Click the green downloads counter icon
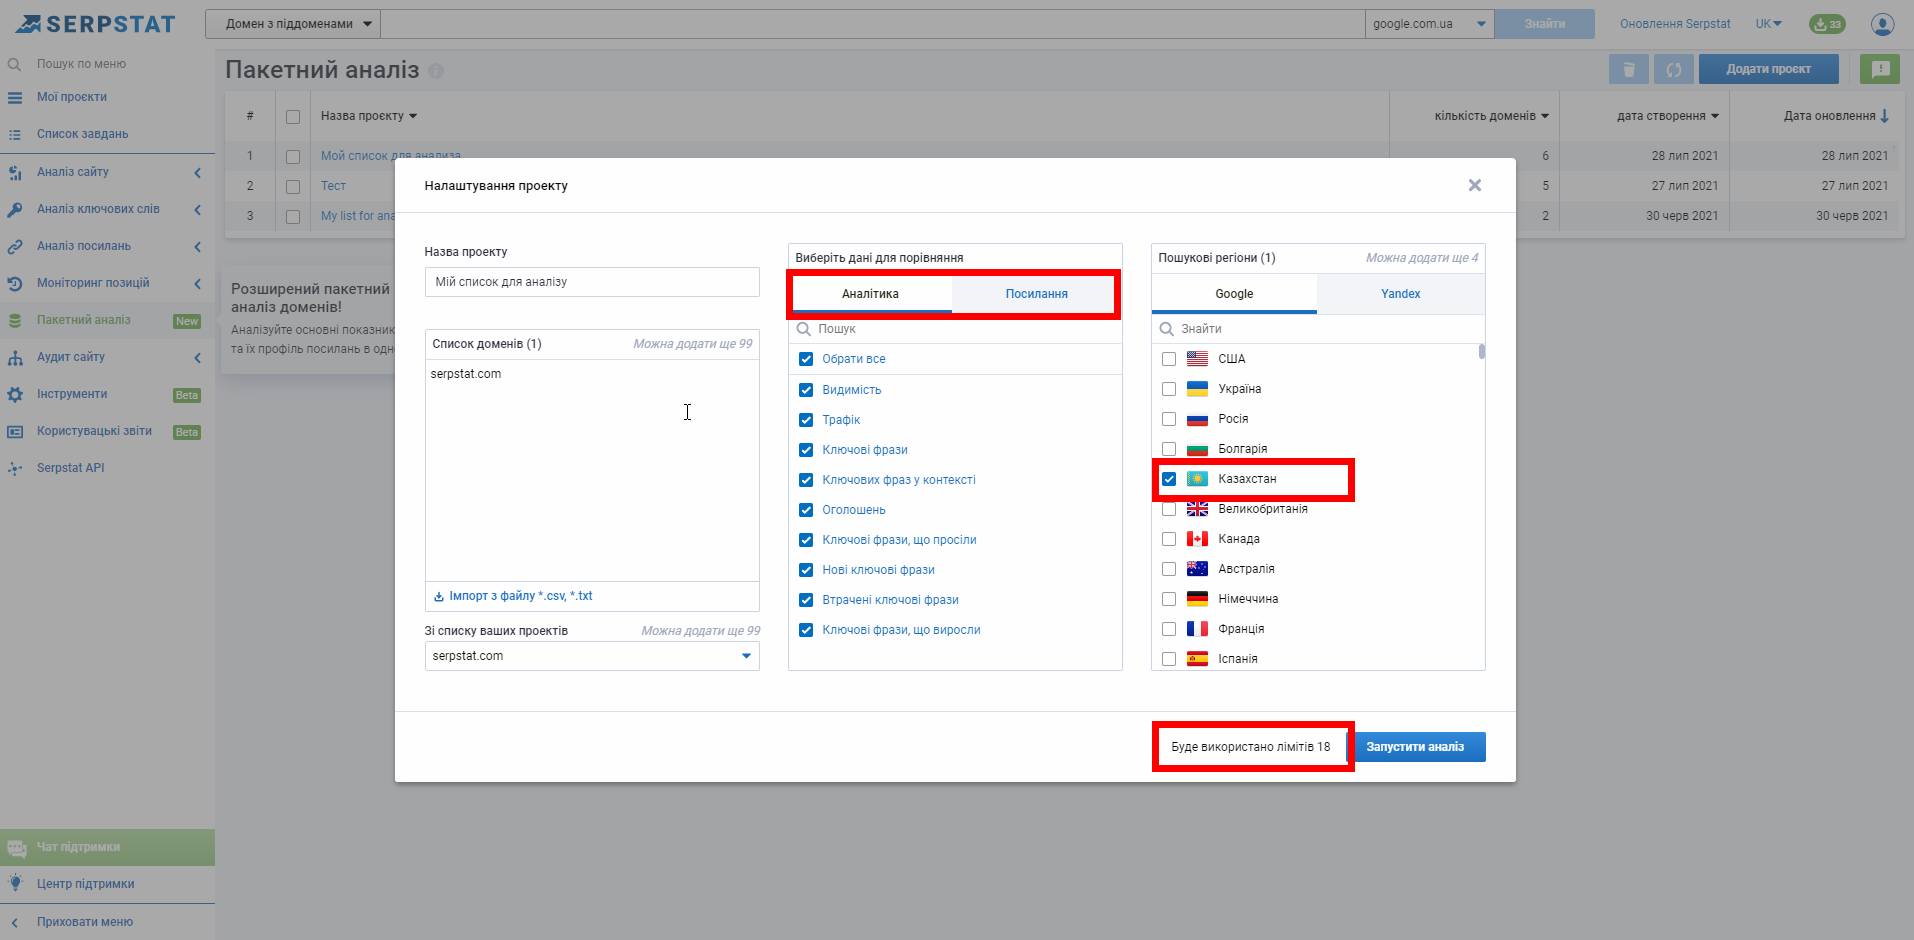 tap(1827, 24)
